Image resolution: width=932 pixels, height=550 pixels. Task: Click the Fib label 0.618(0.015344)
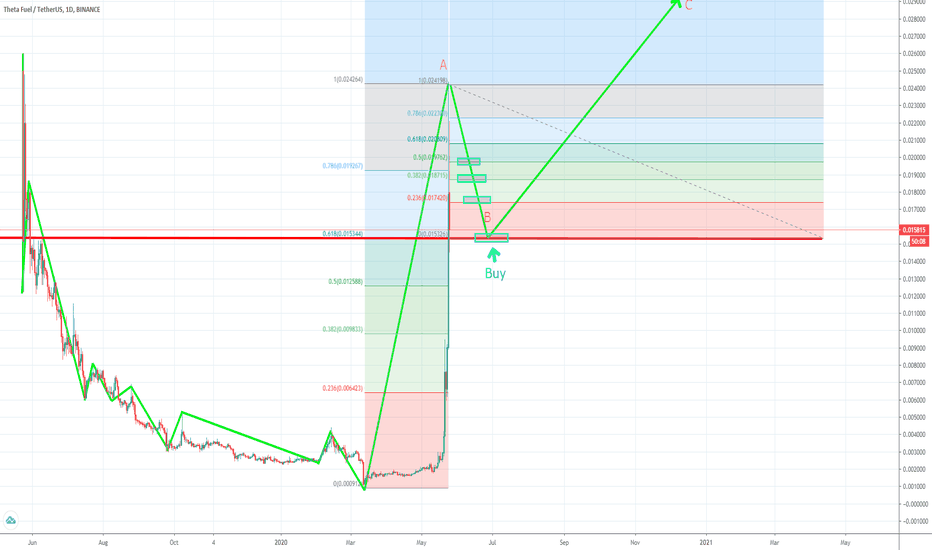pyautogui.click(x=343, y=234)
